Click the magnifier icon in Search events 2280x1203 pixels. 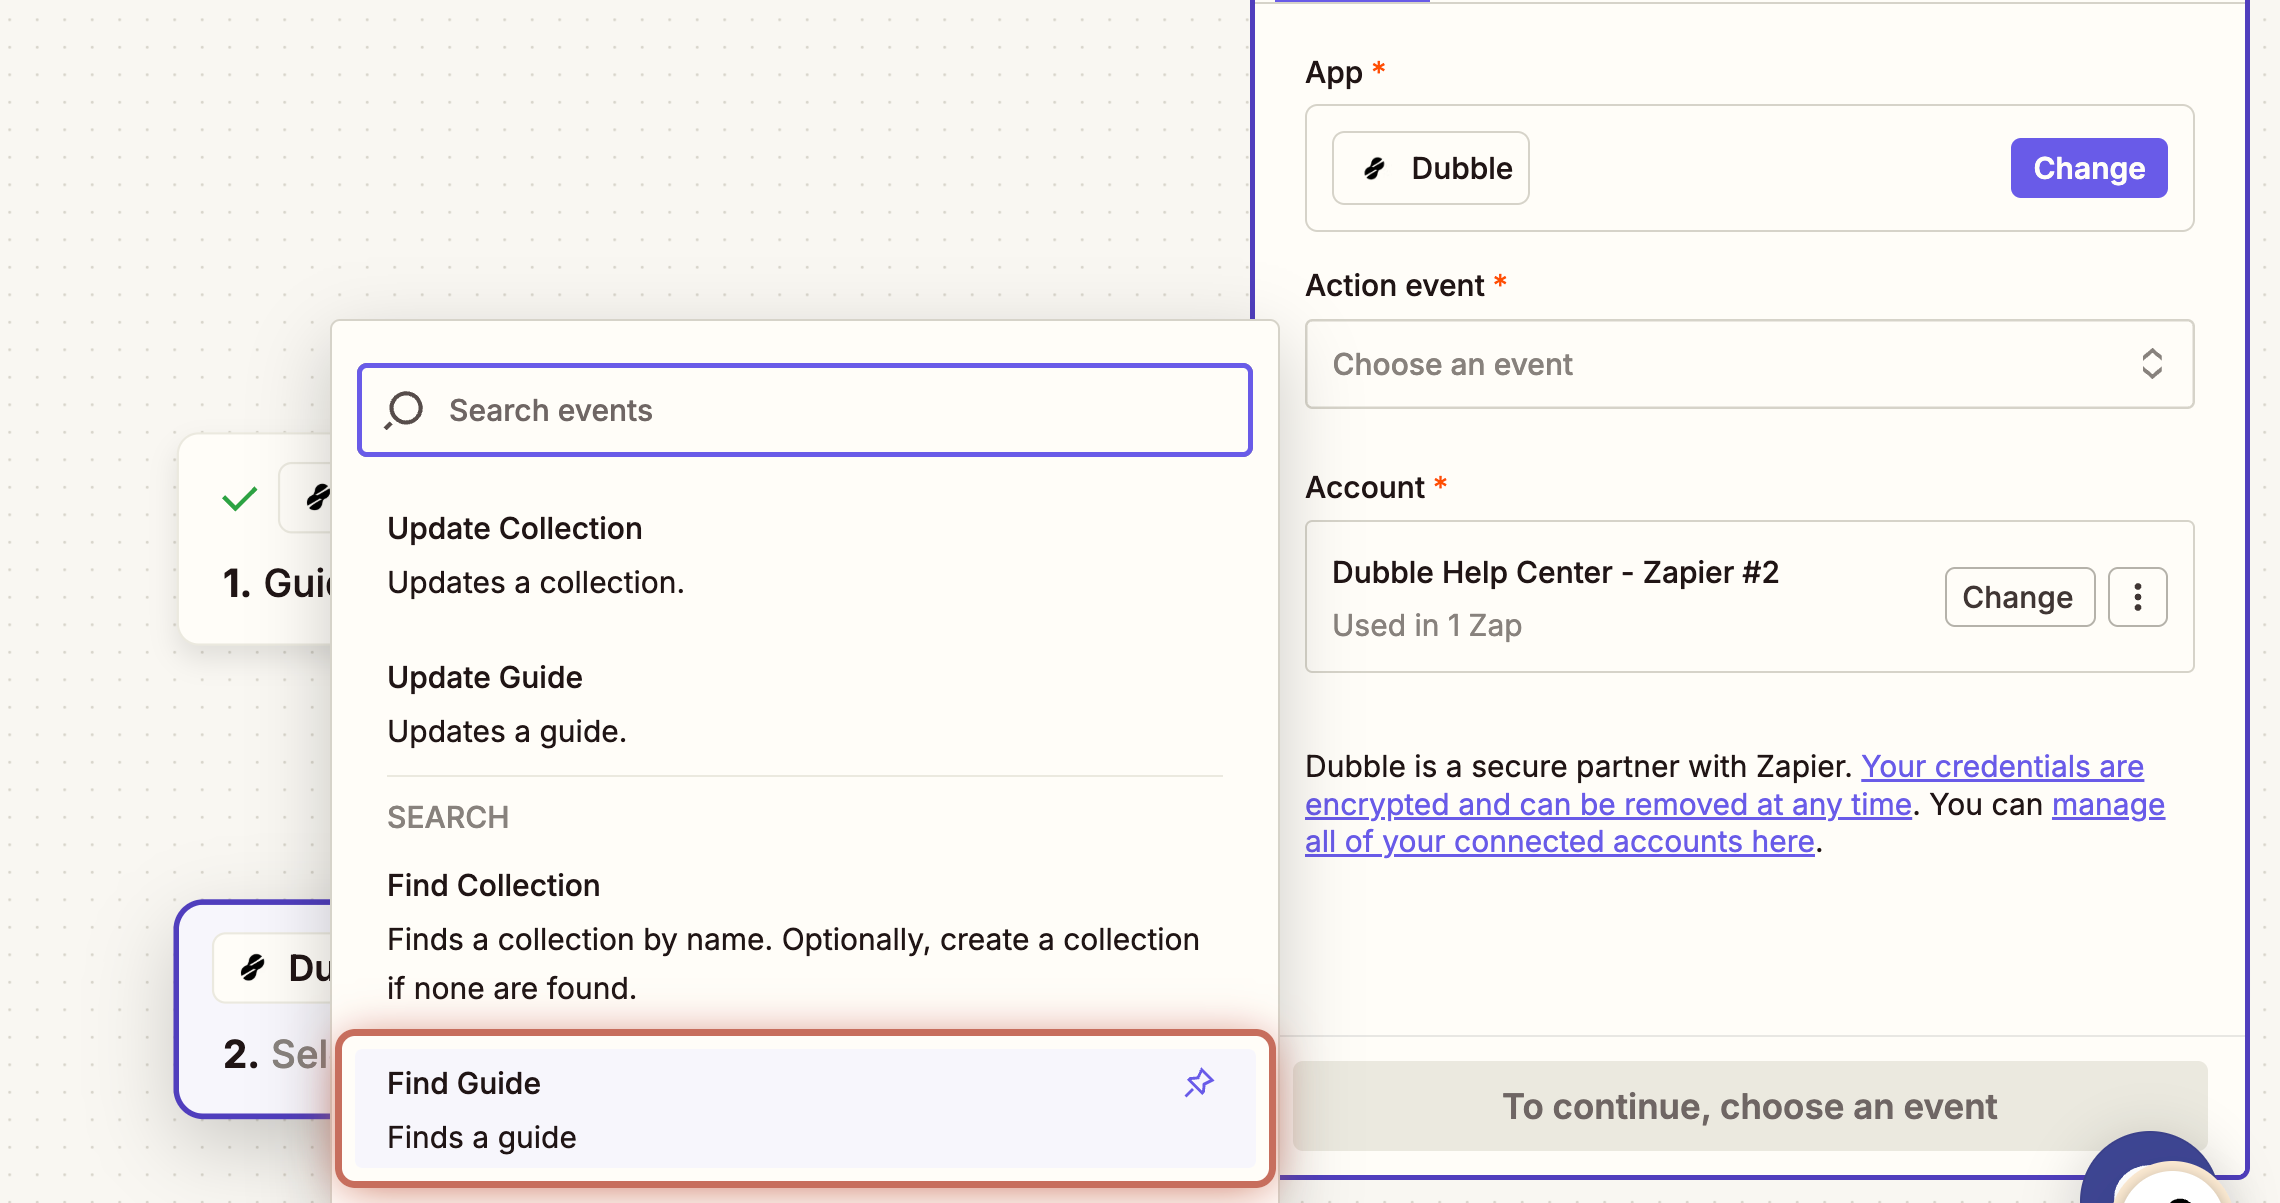pos(405,410)
